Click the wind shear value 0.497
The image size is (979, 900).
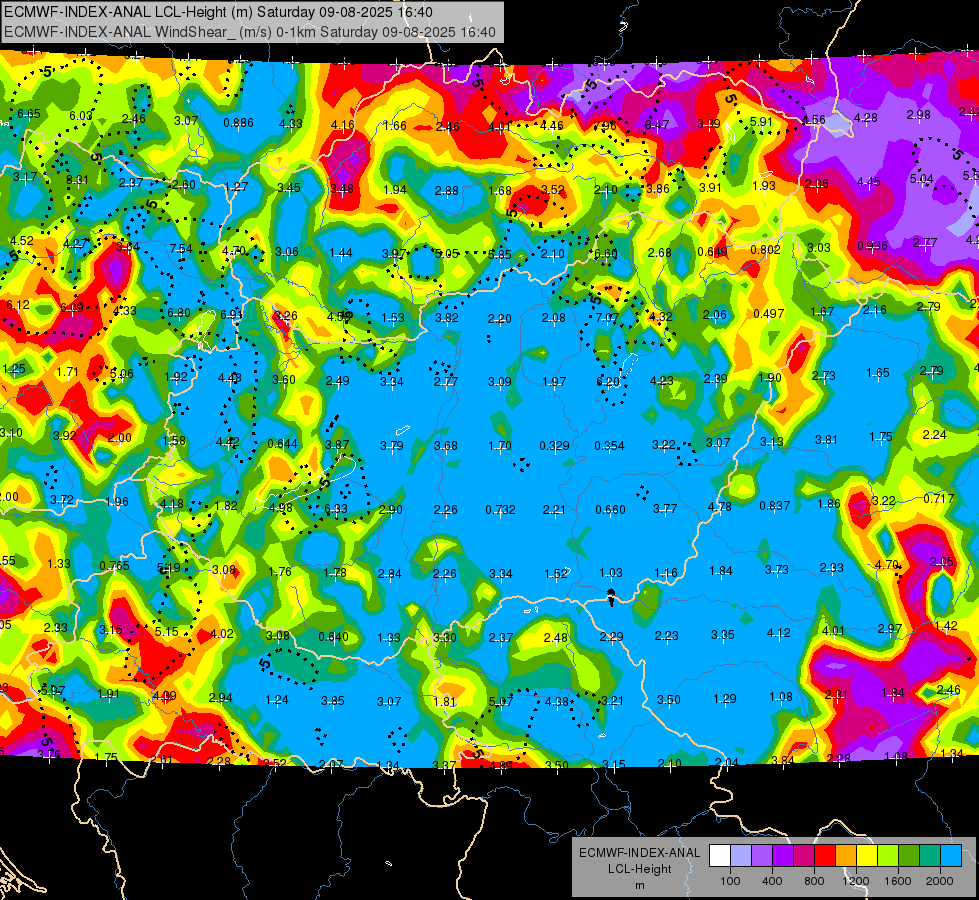pyautogui.click(x=769, y=314)
